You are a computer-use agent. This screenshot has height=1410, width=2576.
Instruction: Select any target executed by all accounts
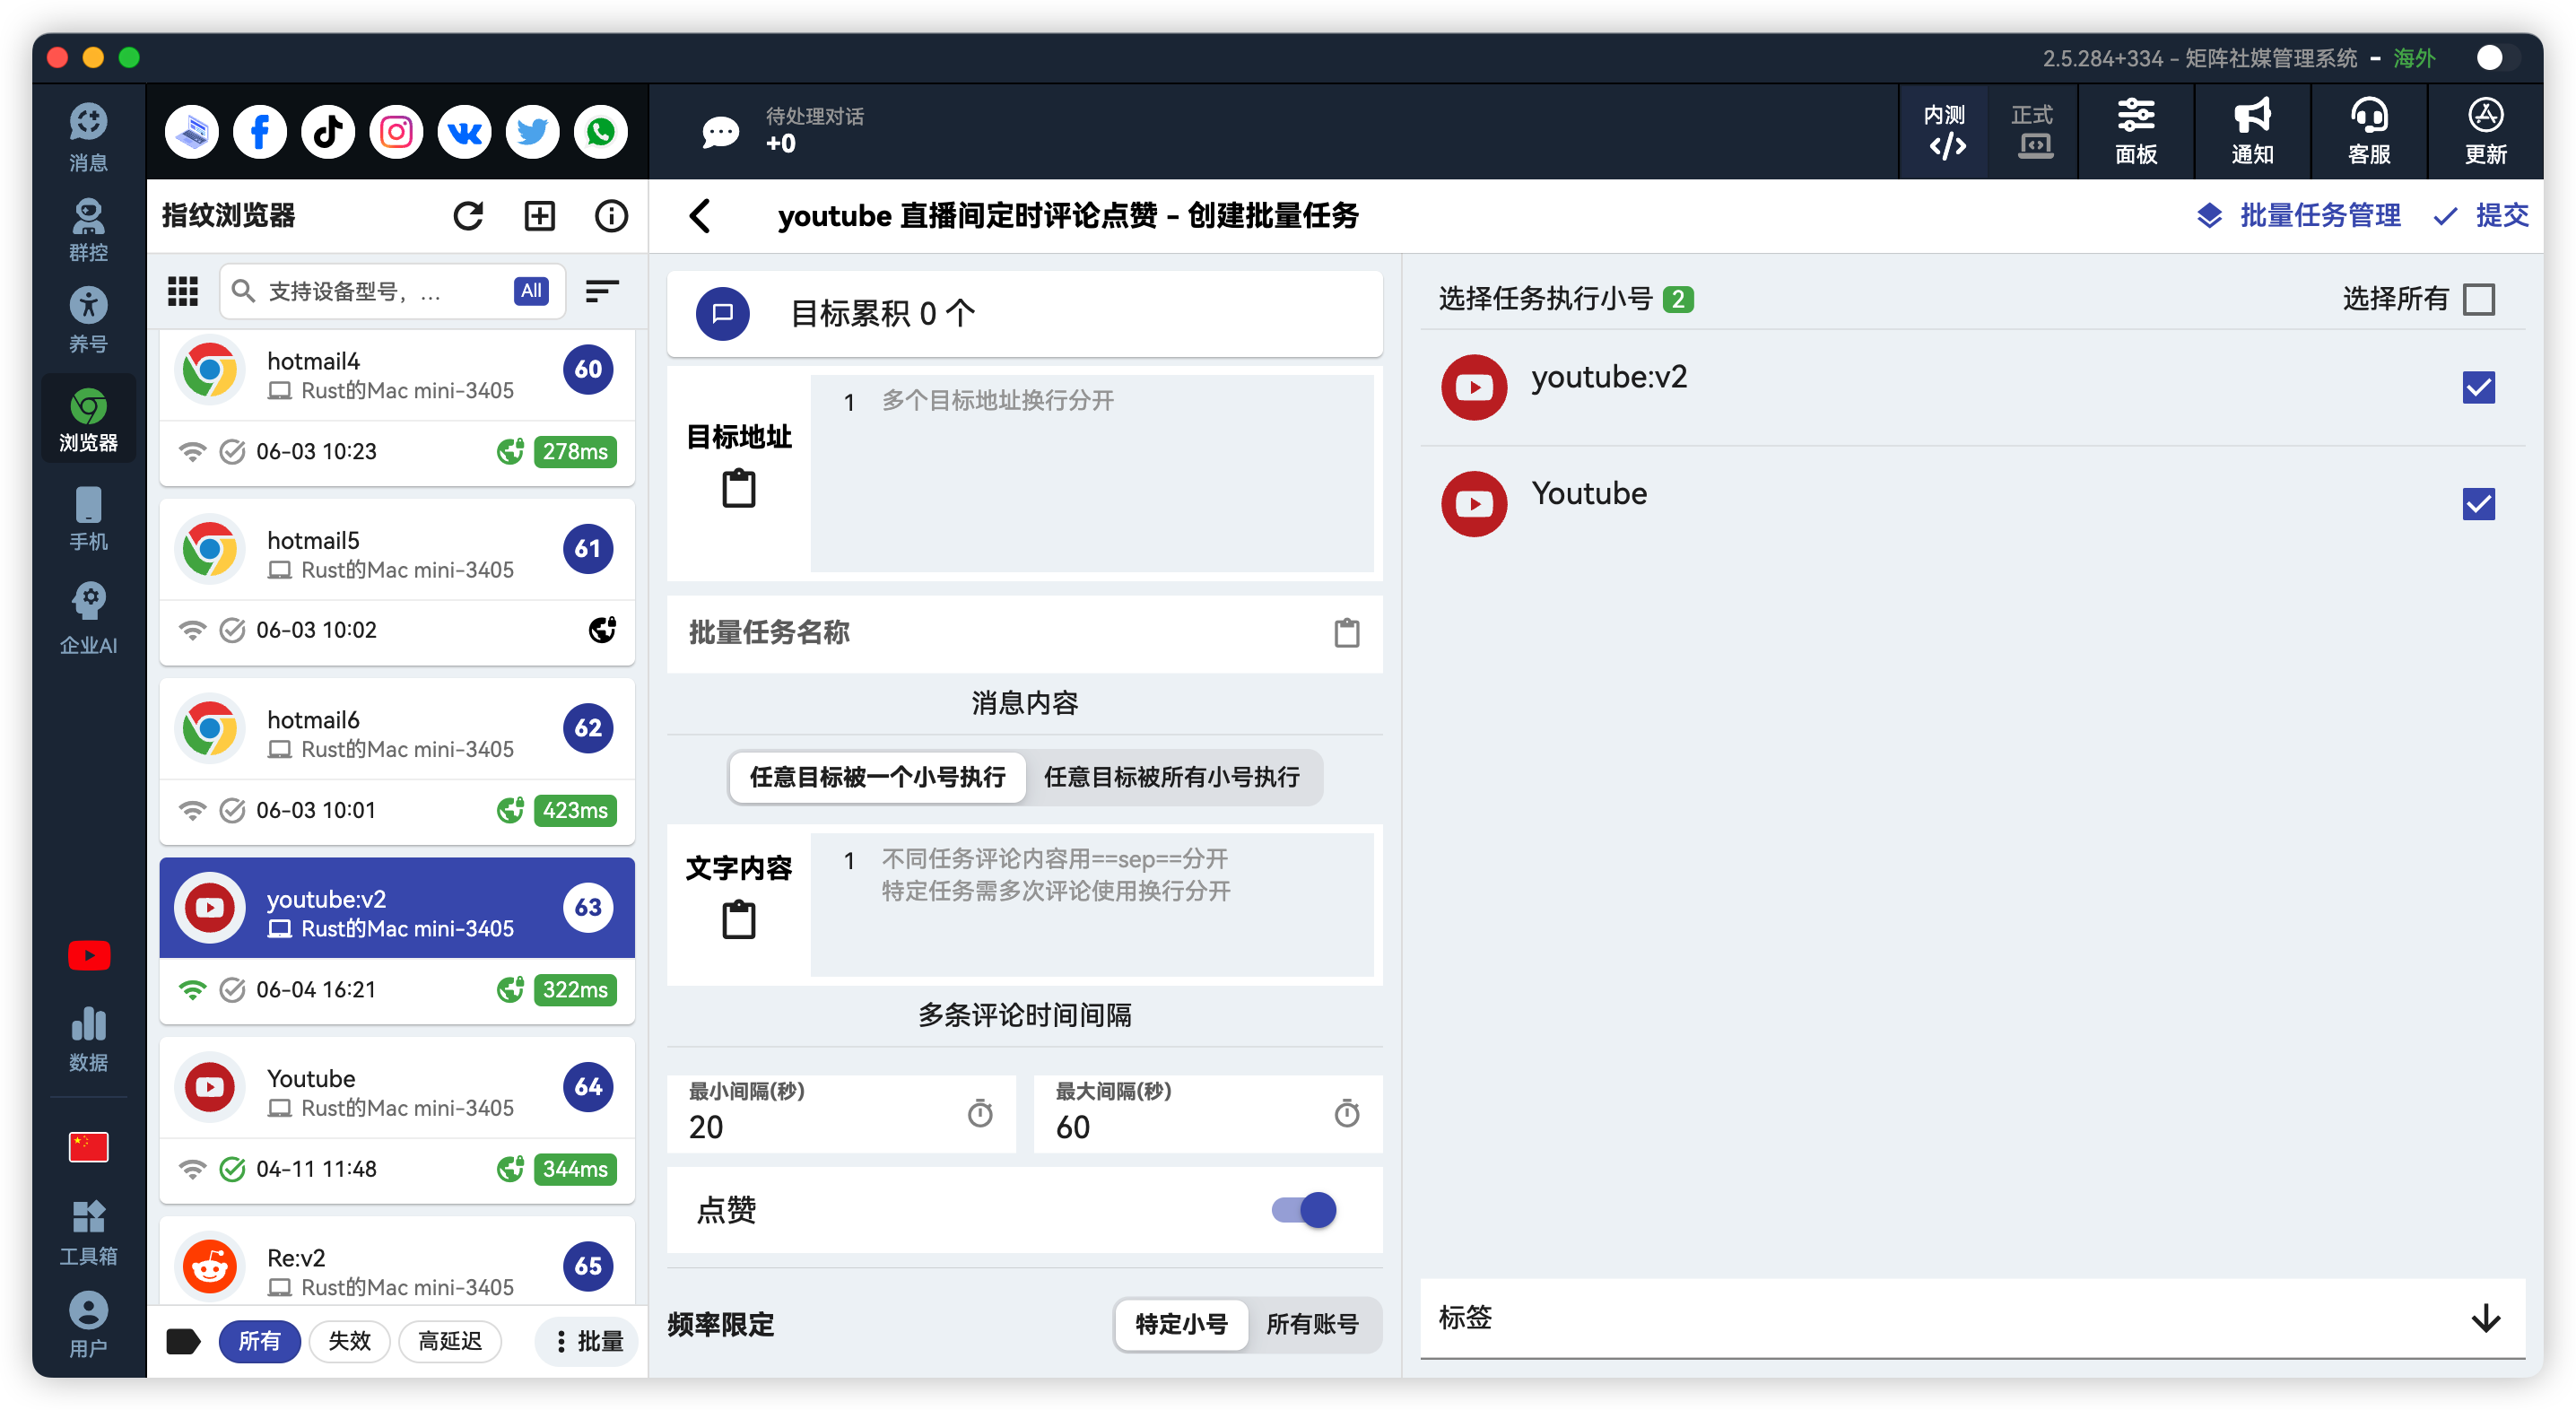[x=1172, y=777]
